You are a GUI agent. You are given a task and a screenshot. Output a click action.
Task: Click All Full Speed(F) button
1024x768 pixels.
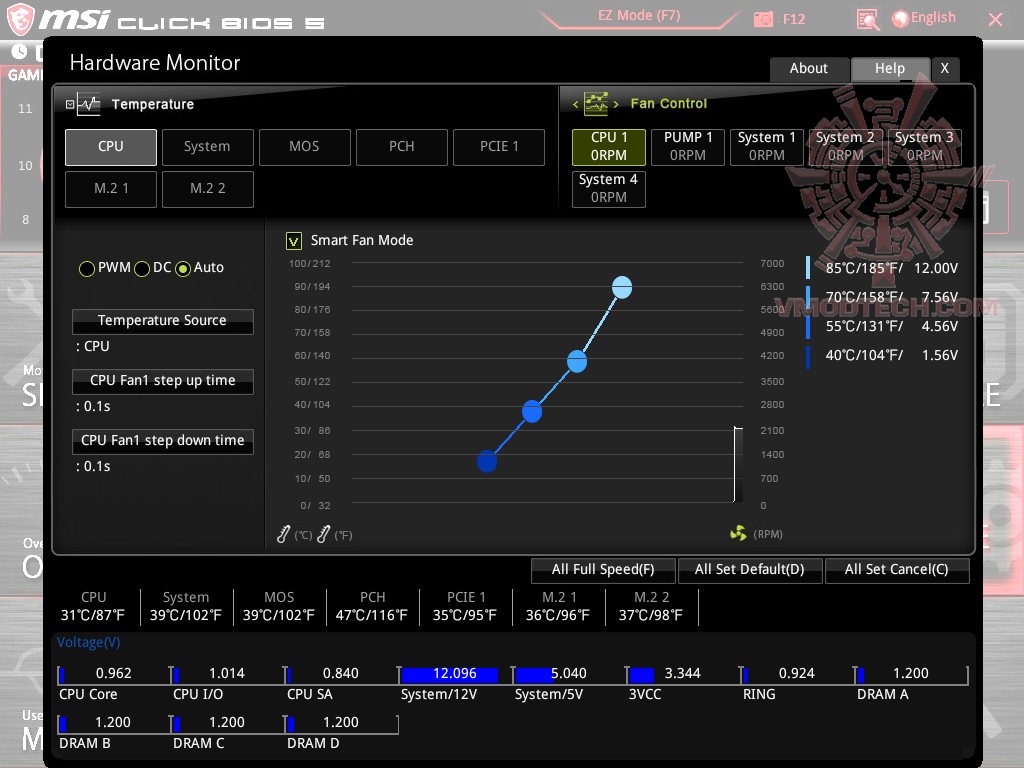point(603,569)
